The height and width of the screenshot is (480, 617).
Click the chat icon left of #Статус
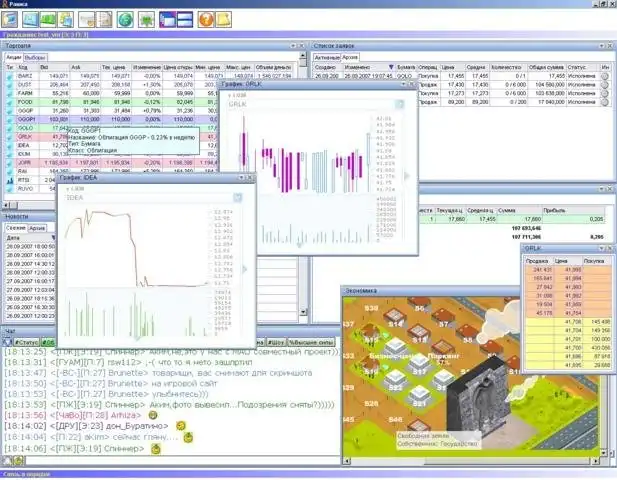click(7, 342)
